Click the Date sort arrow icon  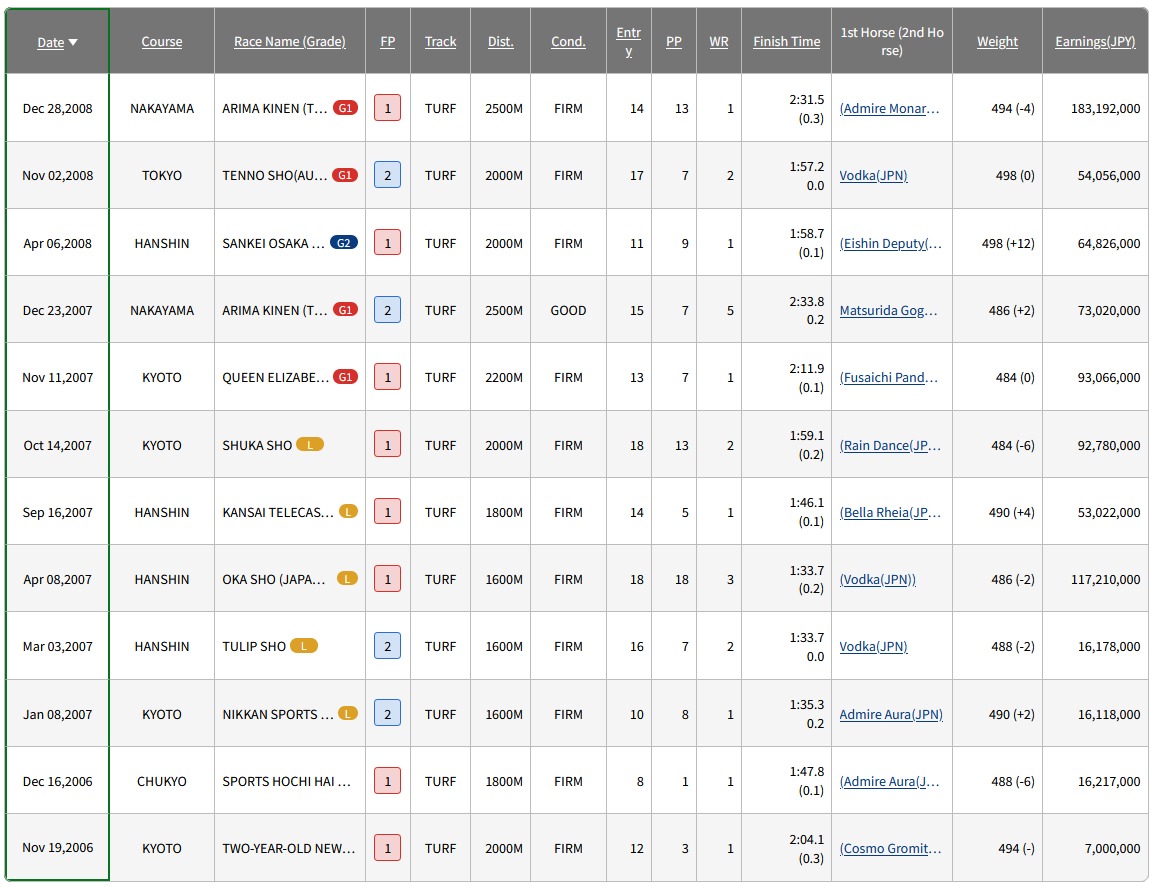click(x=73, y=43)
